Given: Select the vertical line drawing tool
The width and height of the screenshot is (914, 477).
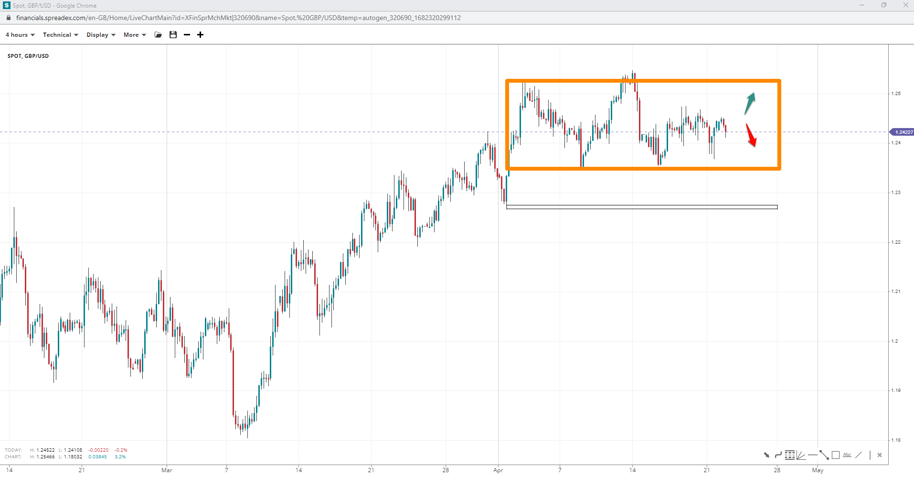Looking at the screenshot, I should [869, 455].
